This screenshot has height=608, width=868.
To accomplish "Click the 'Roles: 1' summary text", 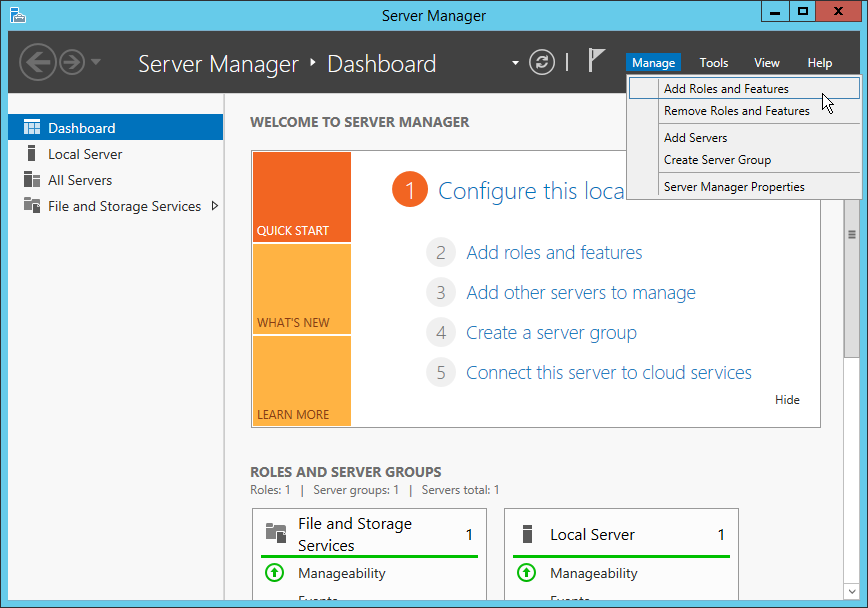I will tap(270, 490).
